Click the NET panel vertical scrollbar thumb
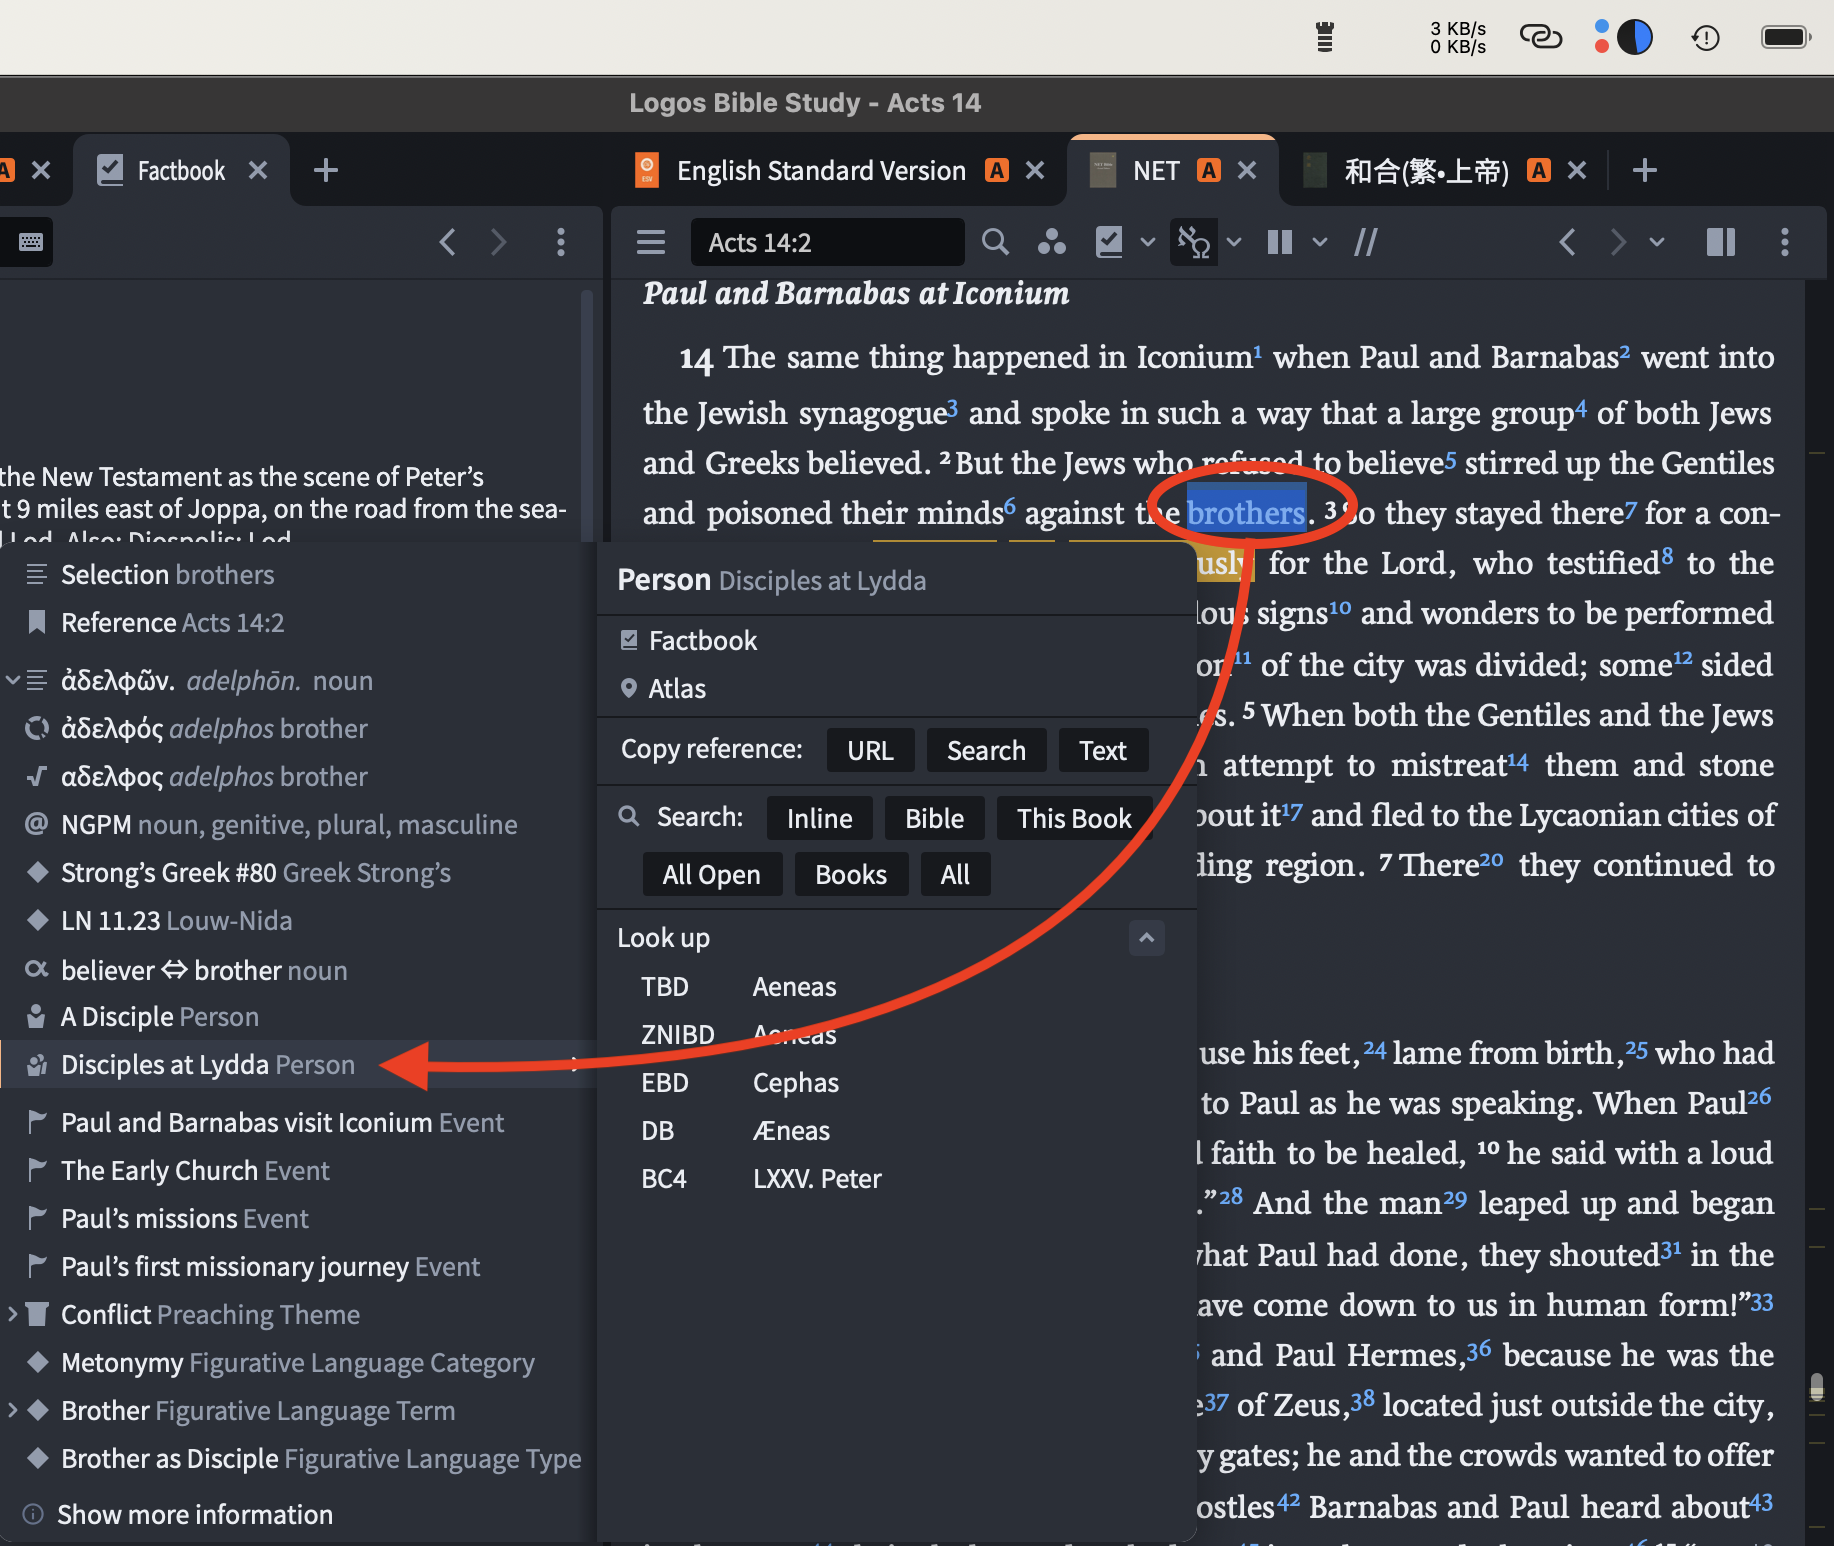 1817,1387
